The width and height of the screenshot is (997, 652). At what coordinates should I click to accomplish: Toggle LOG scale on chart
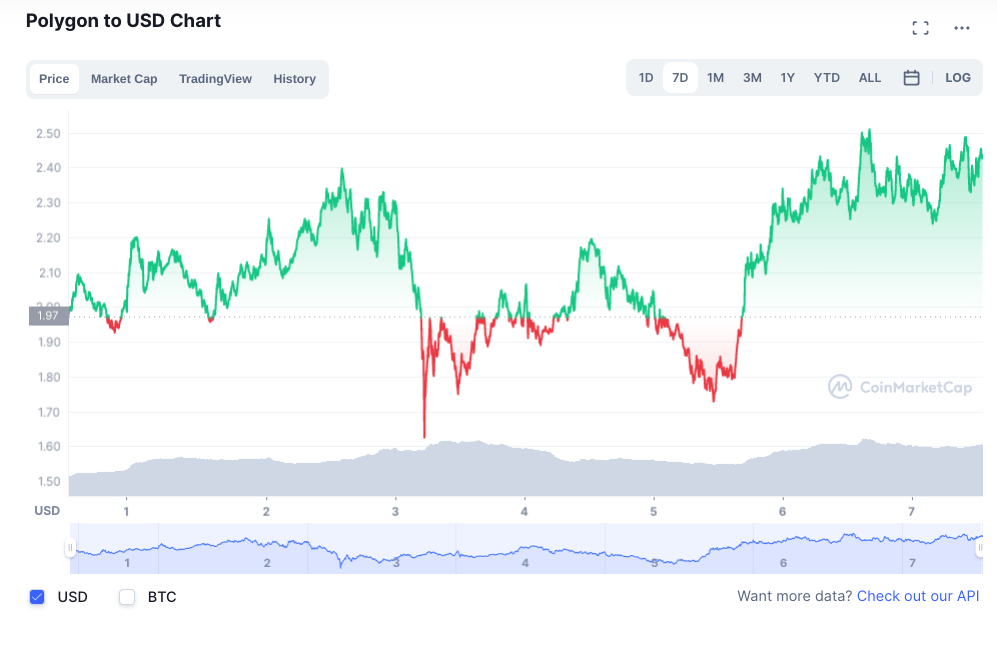coord(957,78)
